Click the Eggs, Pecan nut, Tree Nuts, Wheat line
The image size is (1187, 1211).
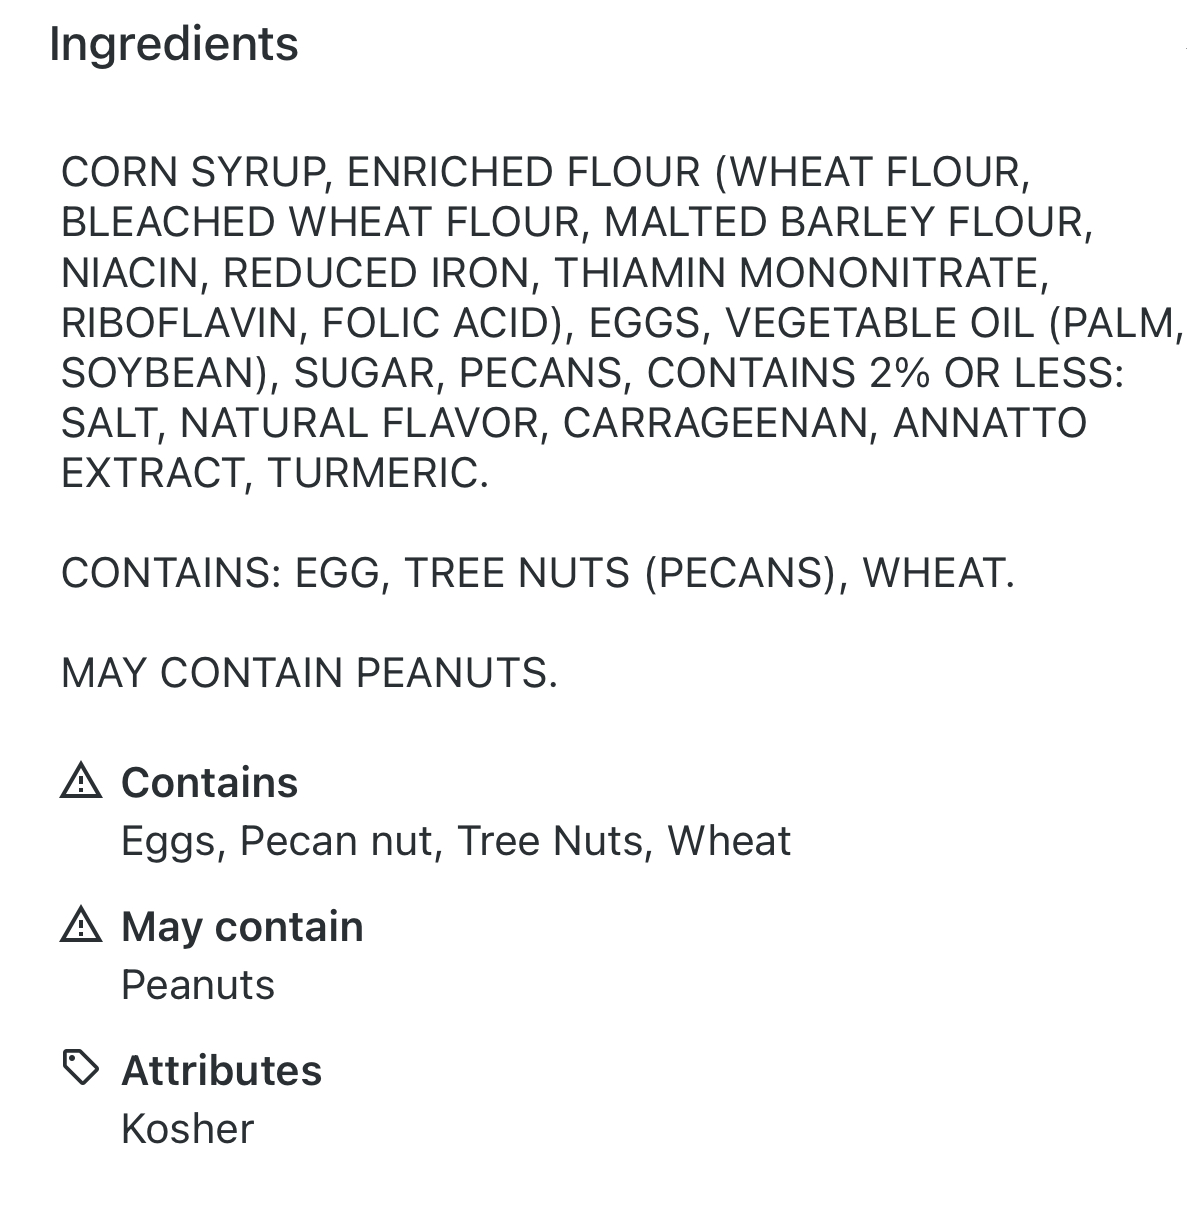tap(455, 841)
